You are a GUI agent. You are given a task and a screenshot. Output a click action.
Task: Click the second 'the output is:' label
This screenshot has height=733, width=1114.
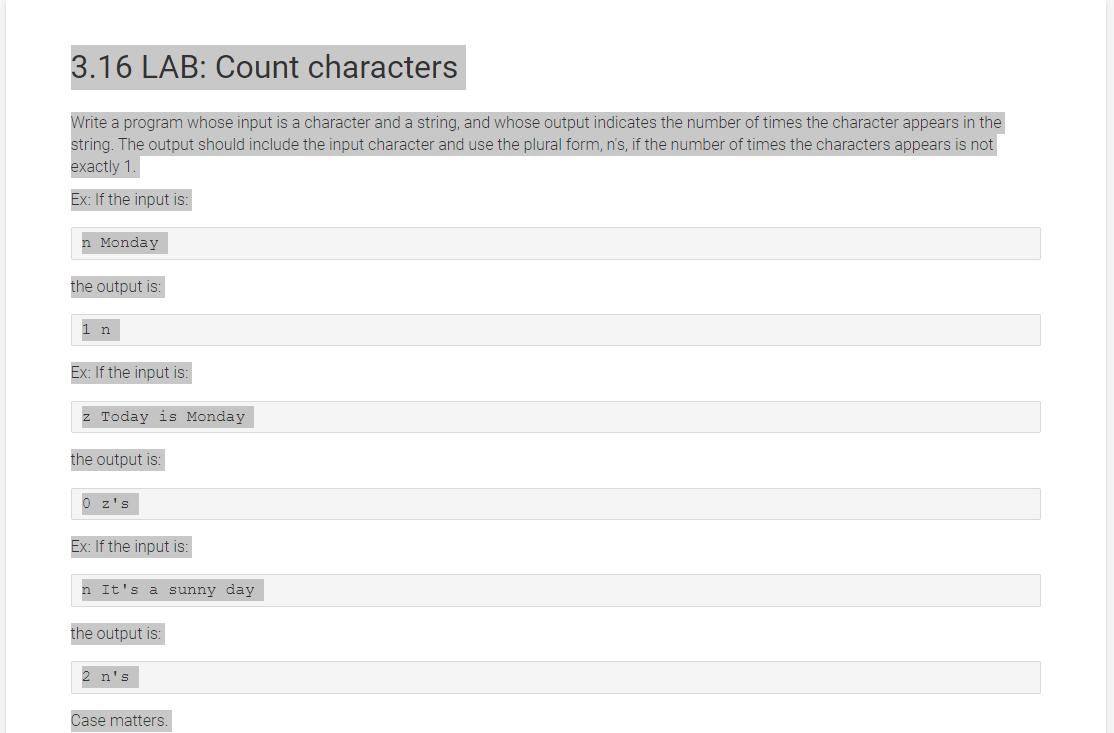point(116,460)
